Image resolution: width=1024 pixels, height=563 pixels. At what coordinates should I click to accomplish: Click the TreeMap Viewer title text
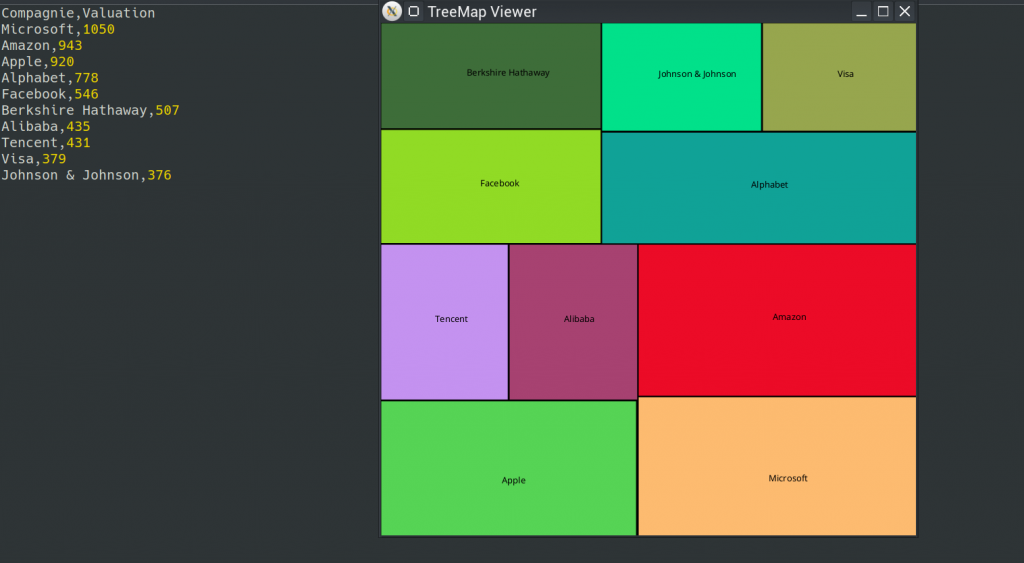tap(482, 12)
